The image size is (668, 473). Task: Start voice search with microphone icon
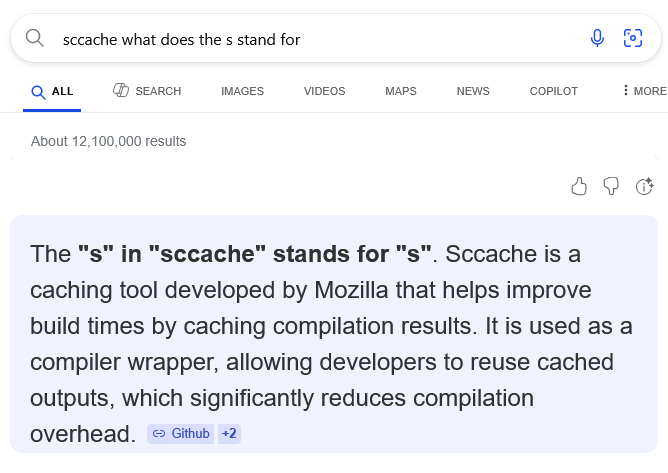point(597,39)
